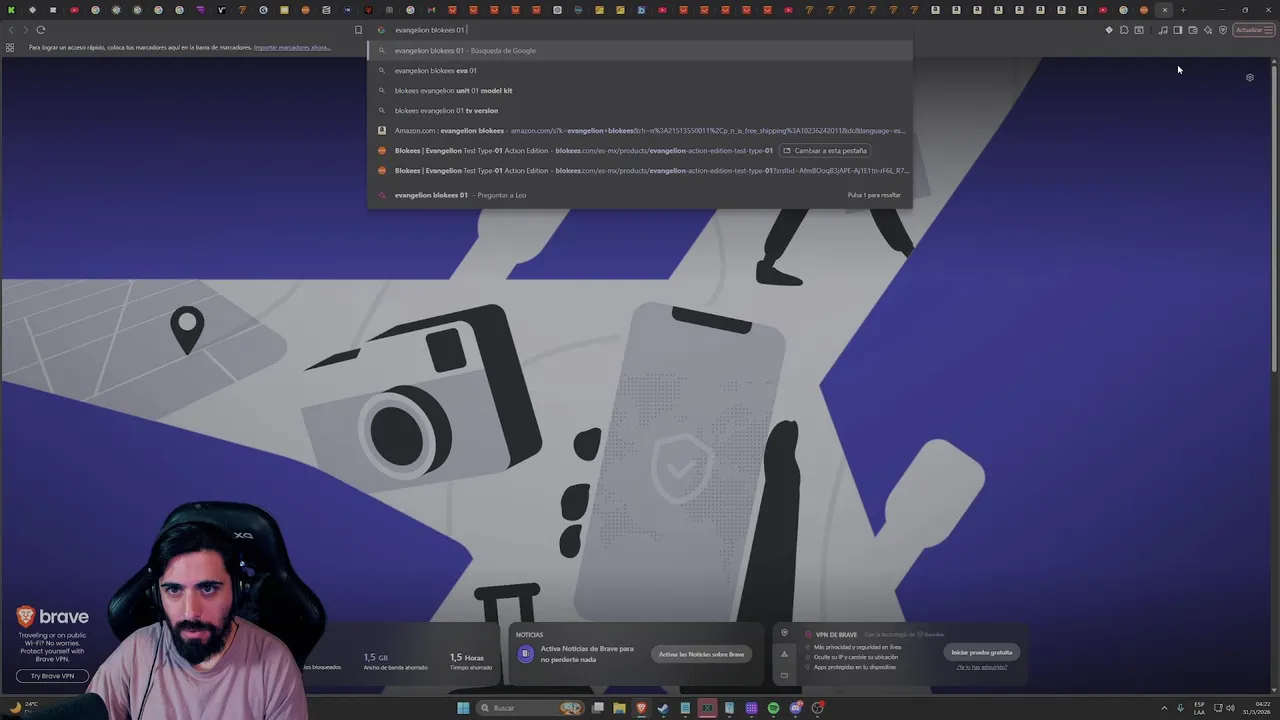Open Windows Start menu
This screenshot has width=1280, height=720.
click(463, 708)
